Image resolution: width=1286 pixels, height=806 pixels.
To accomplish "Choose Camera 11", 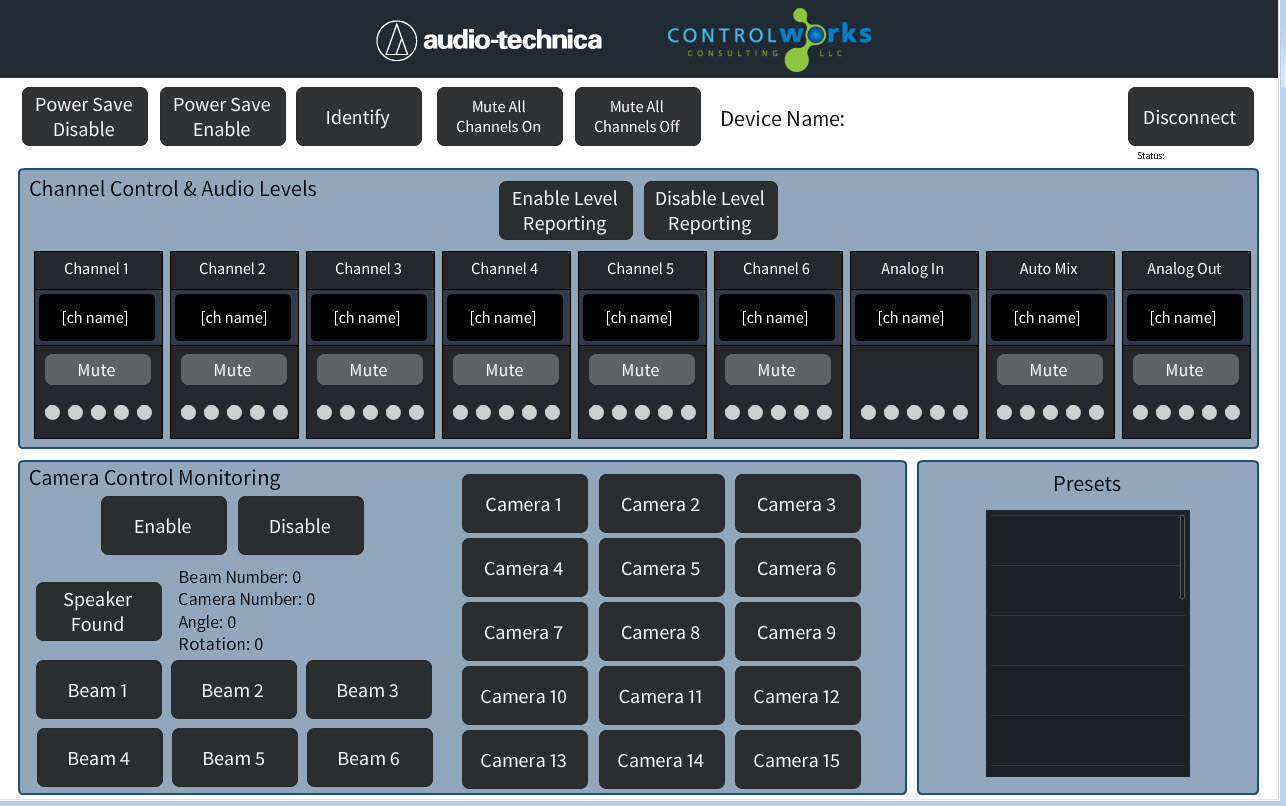I will [661, 696].
